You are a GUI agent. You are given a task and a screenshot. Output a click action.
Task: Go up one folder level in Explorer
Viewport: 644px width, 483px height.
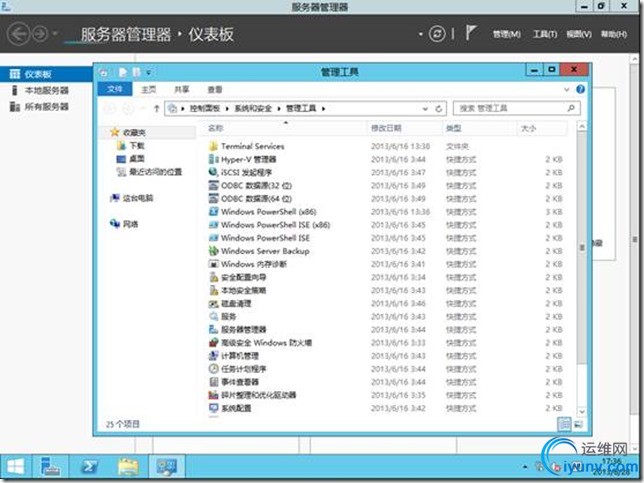156,109
